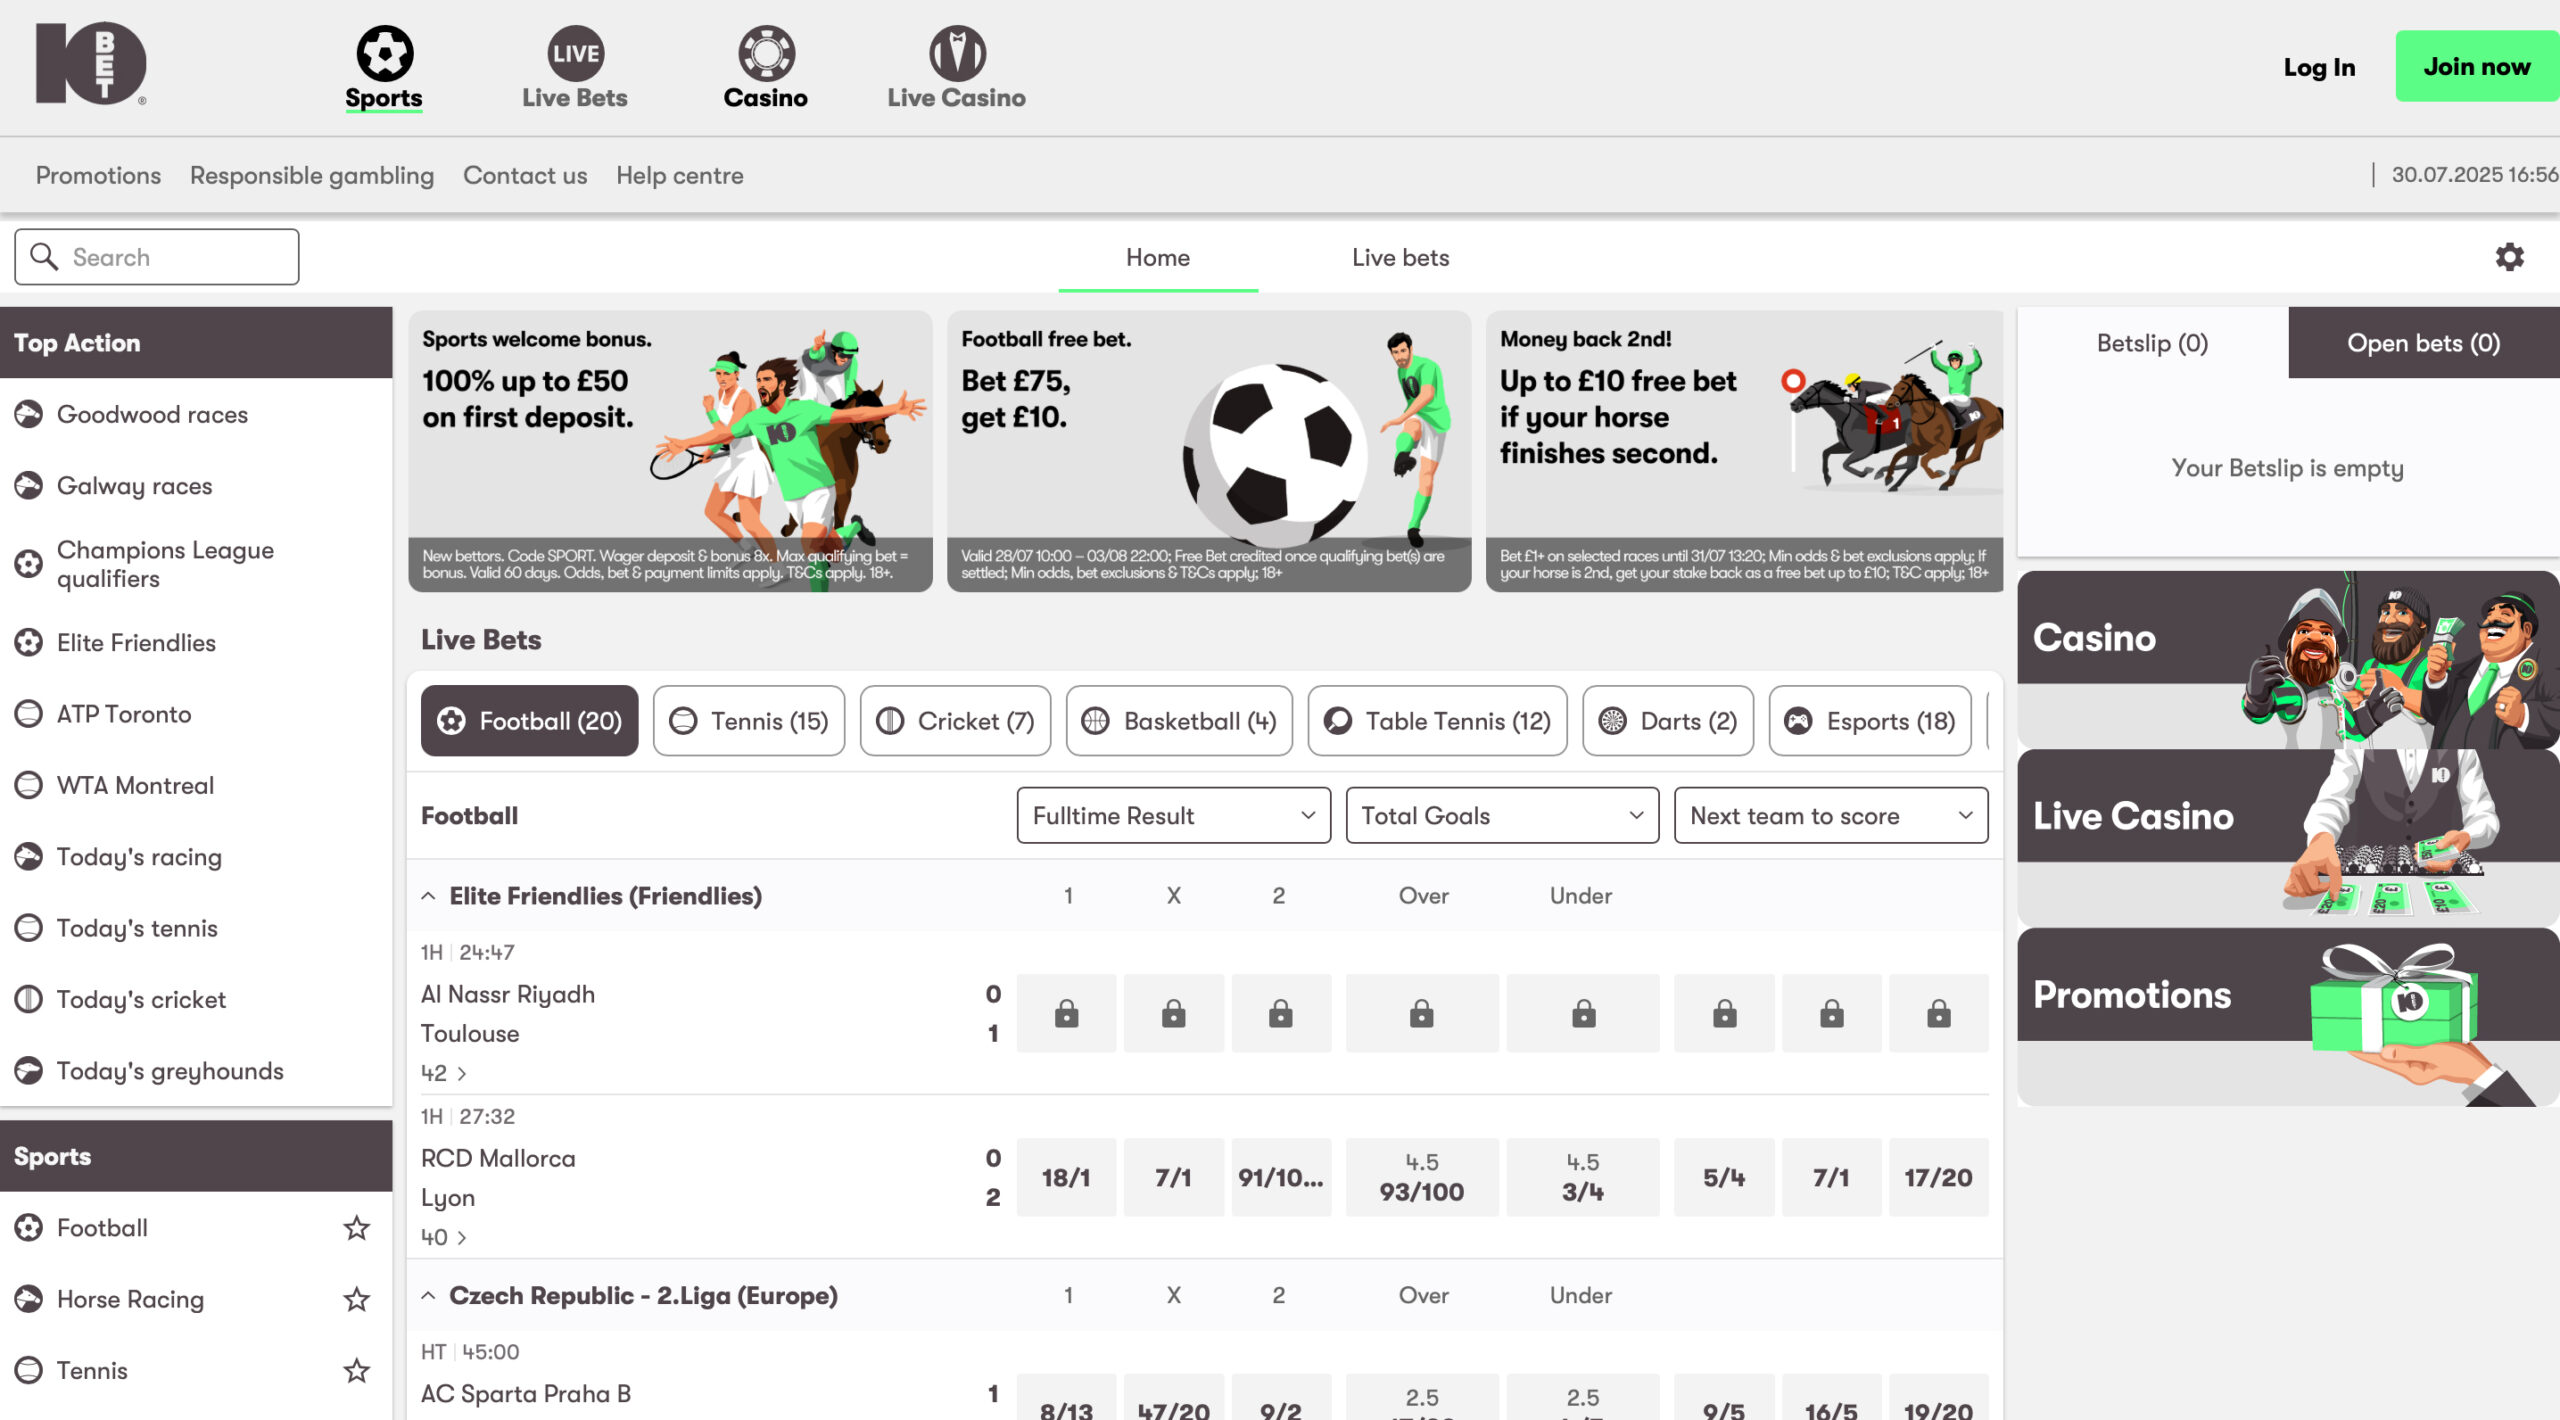This screenshot has height=1420, width=2560.
Task: Expand 40 more markets for Mallorca vs Lyon
Action: (x=444, y=1236)
